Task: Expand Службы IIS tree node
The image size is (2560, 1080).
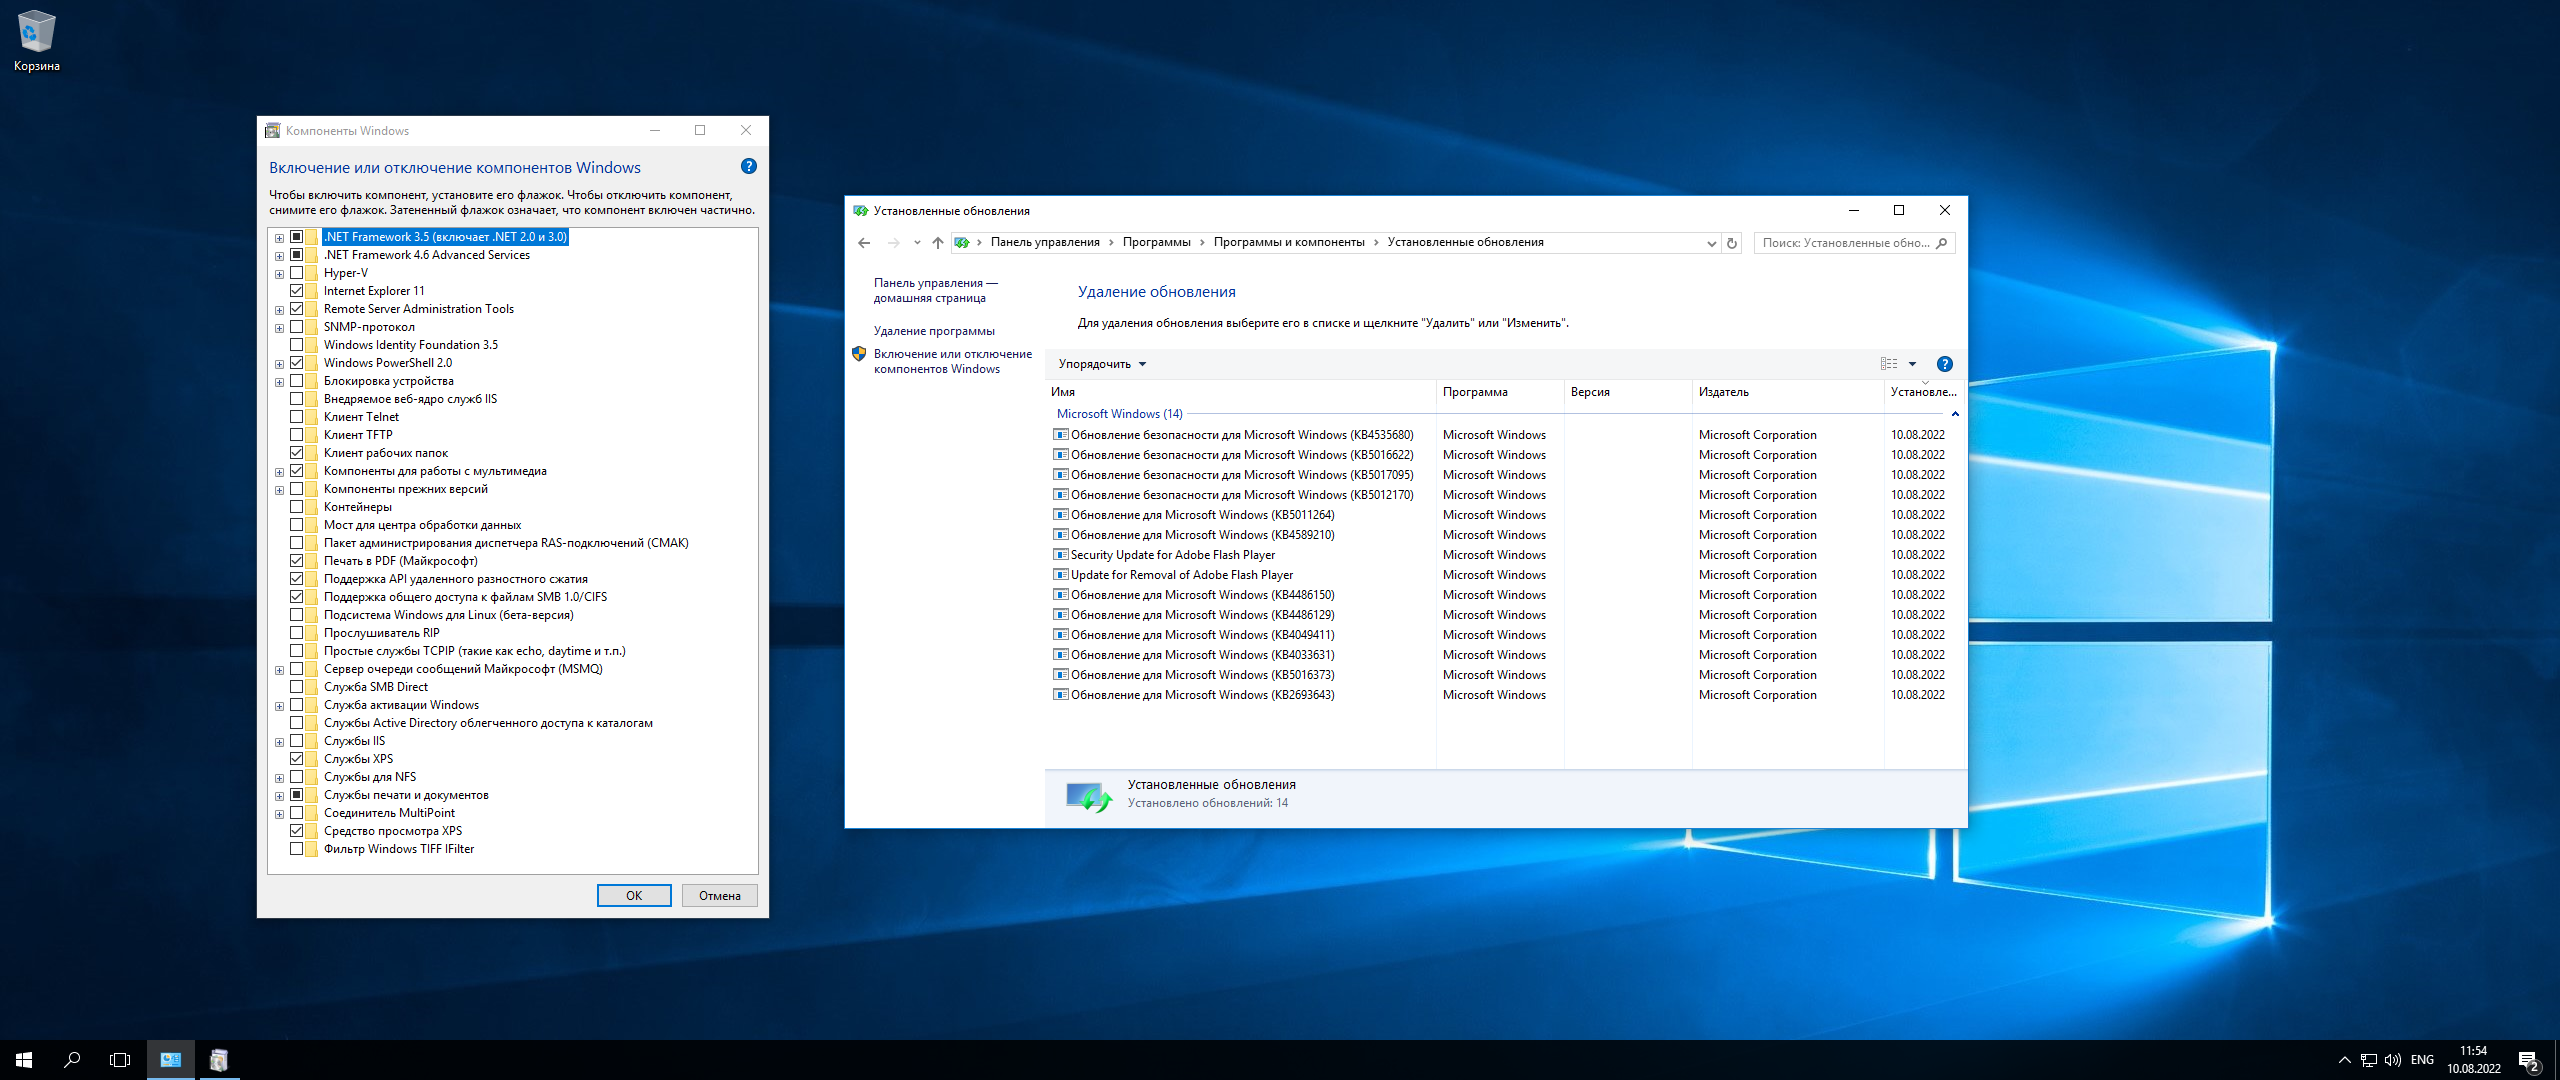Action: [x=279, y=742]
